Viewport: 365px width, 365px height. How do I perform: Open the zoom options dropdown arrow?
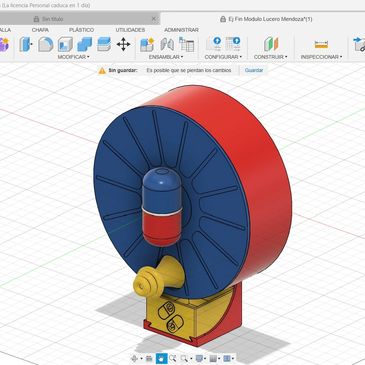[x=191, y=359]
